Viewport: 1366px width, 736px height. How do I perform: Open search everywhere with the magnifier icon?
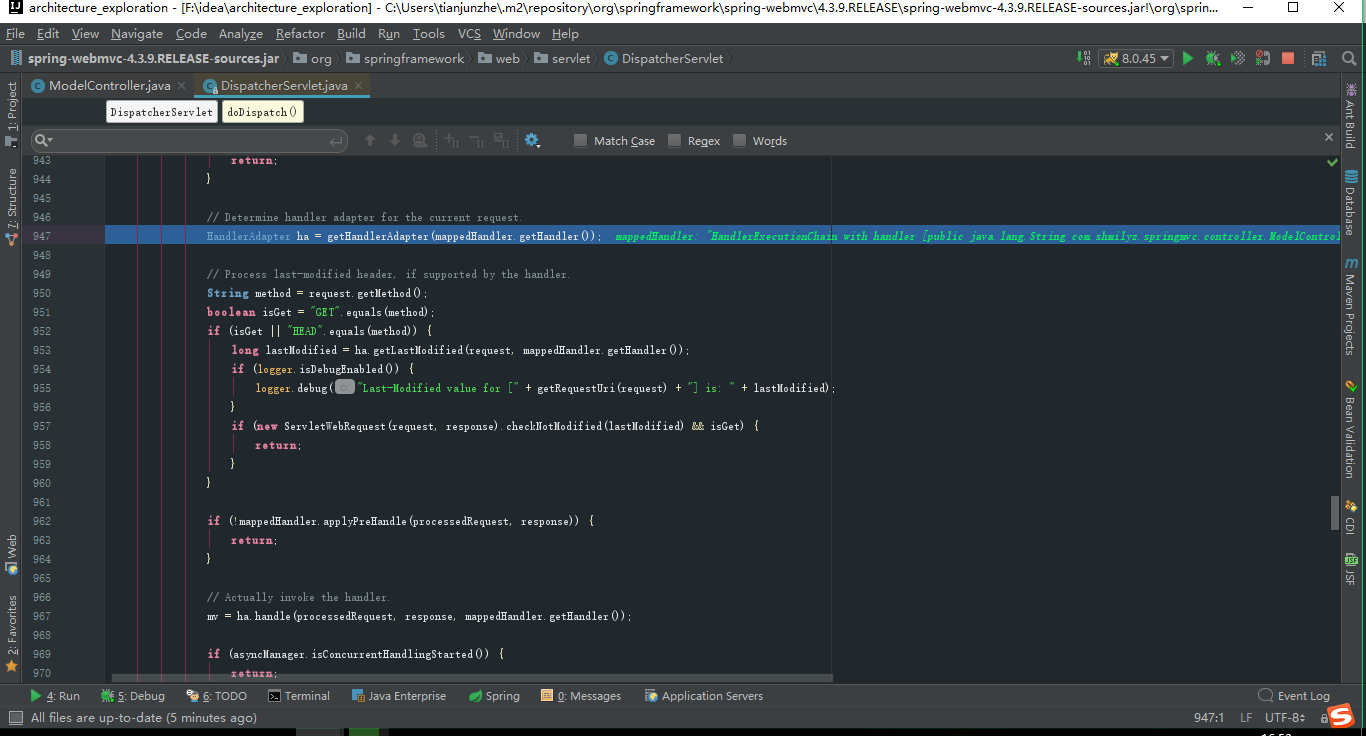pyautogui.click(x=1349, y=58)
